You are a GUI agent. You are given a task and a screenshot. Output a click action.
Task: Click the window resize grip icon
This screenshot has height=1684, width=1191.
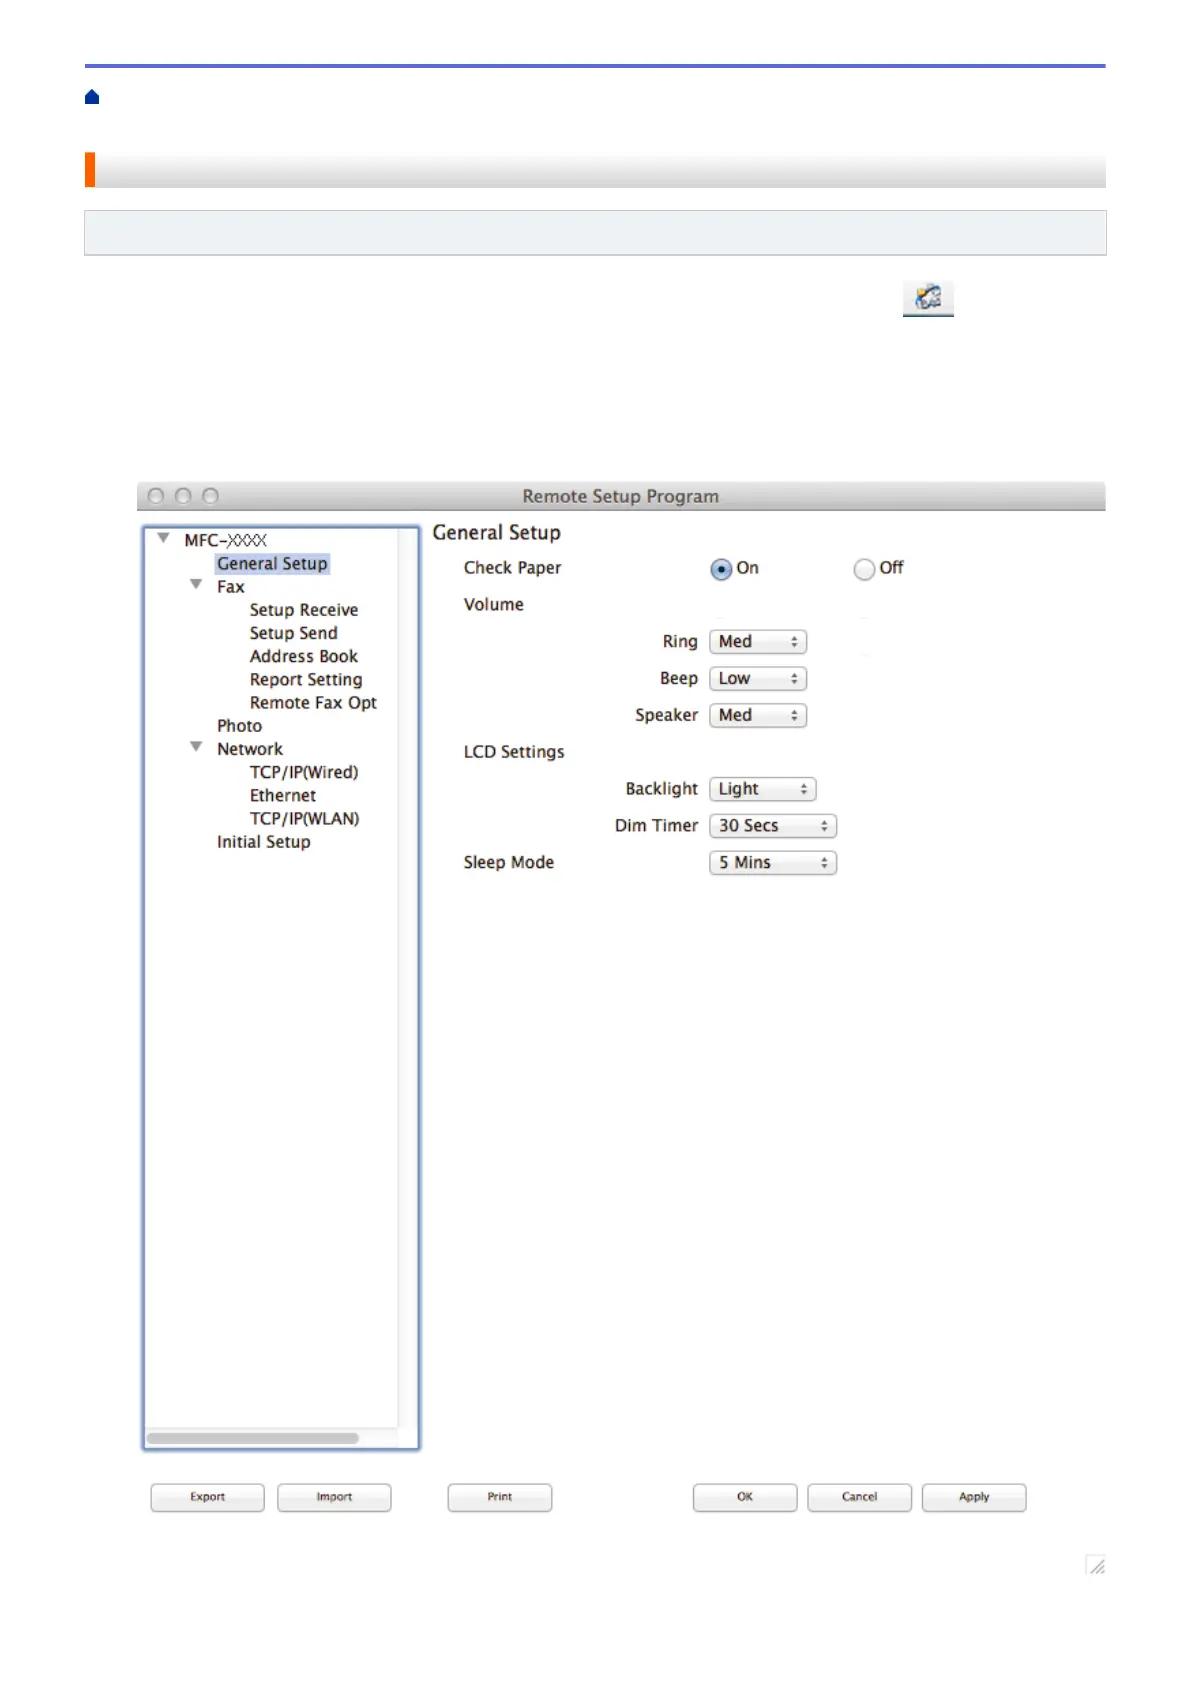pos(1097,1566)
